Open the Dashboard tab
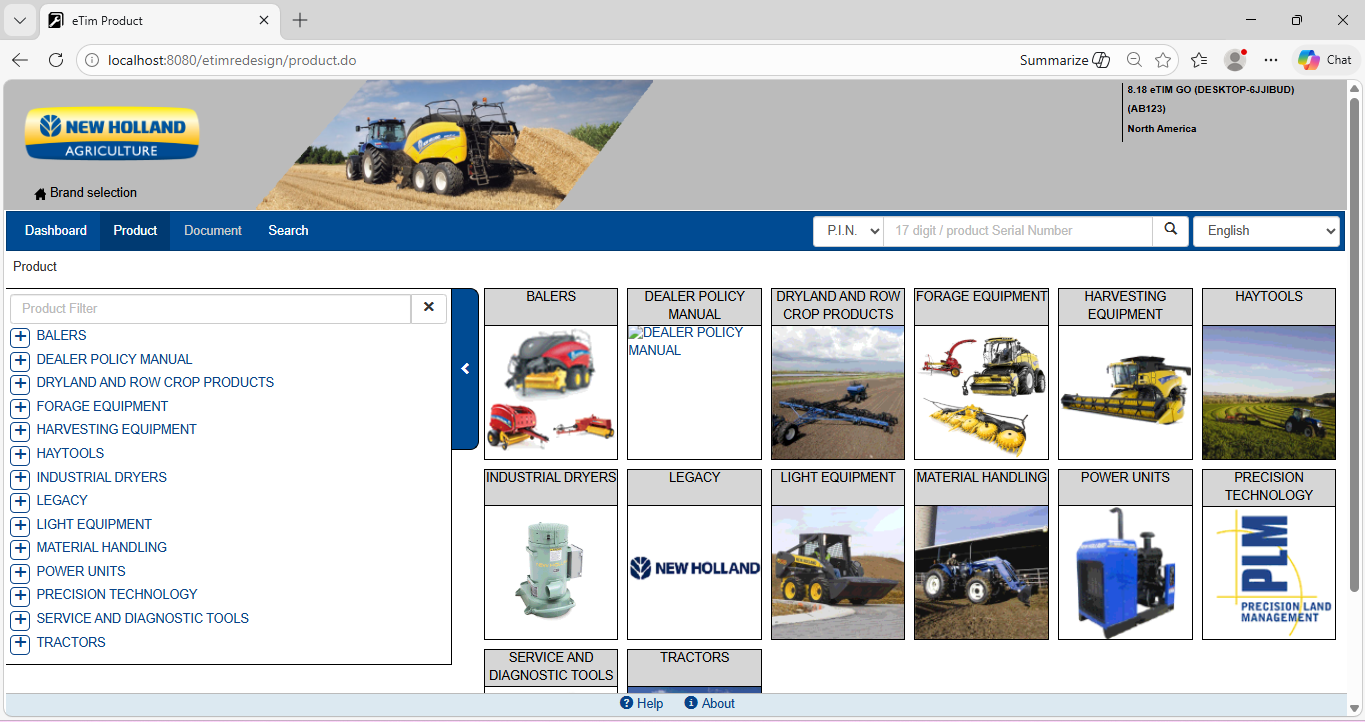Screen dimensions: 1365x722 (x=56, y=230)
